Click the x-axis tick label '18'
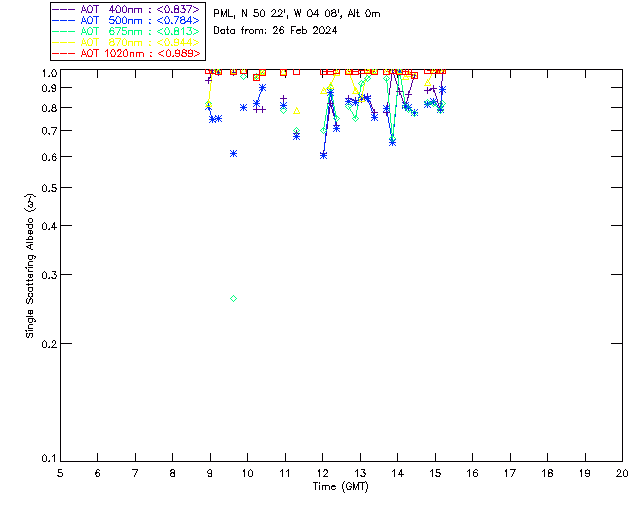Screen dimensions: 640x512 coord(547,473)
